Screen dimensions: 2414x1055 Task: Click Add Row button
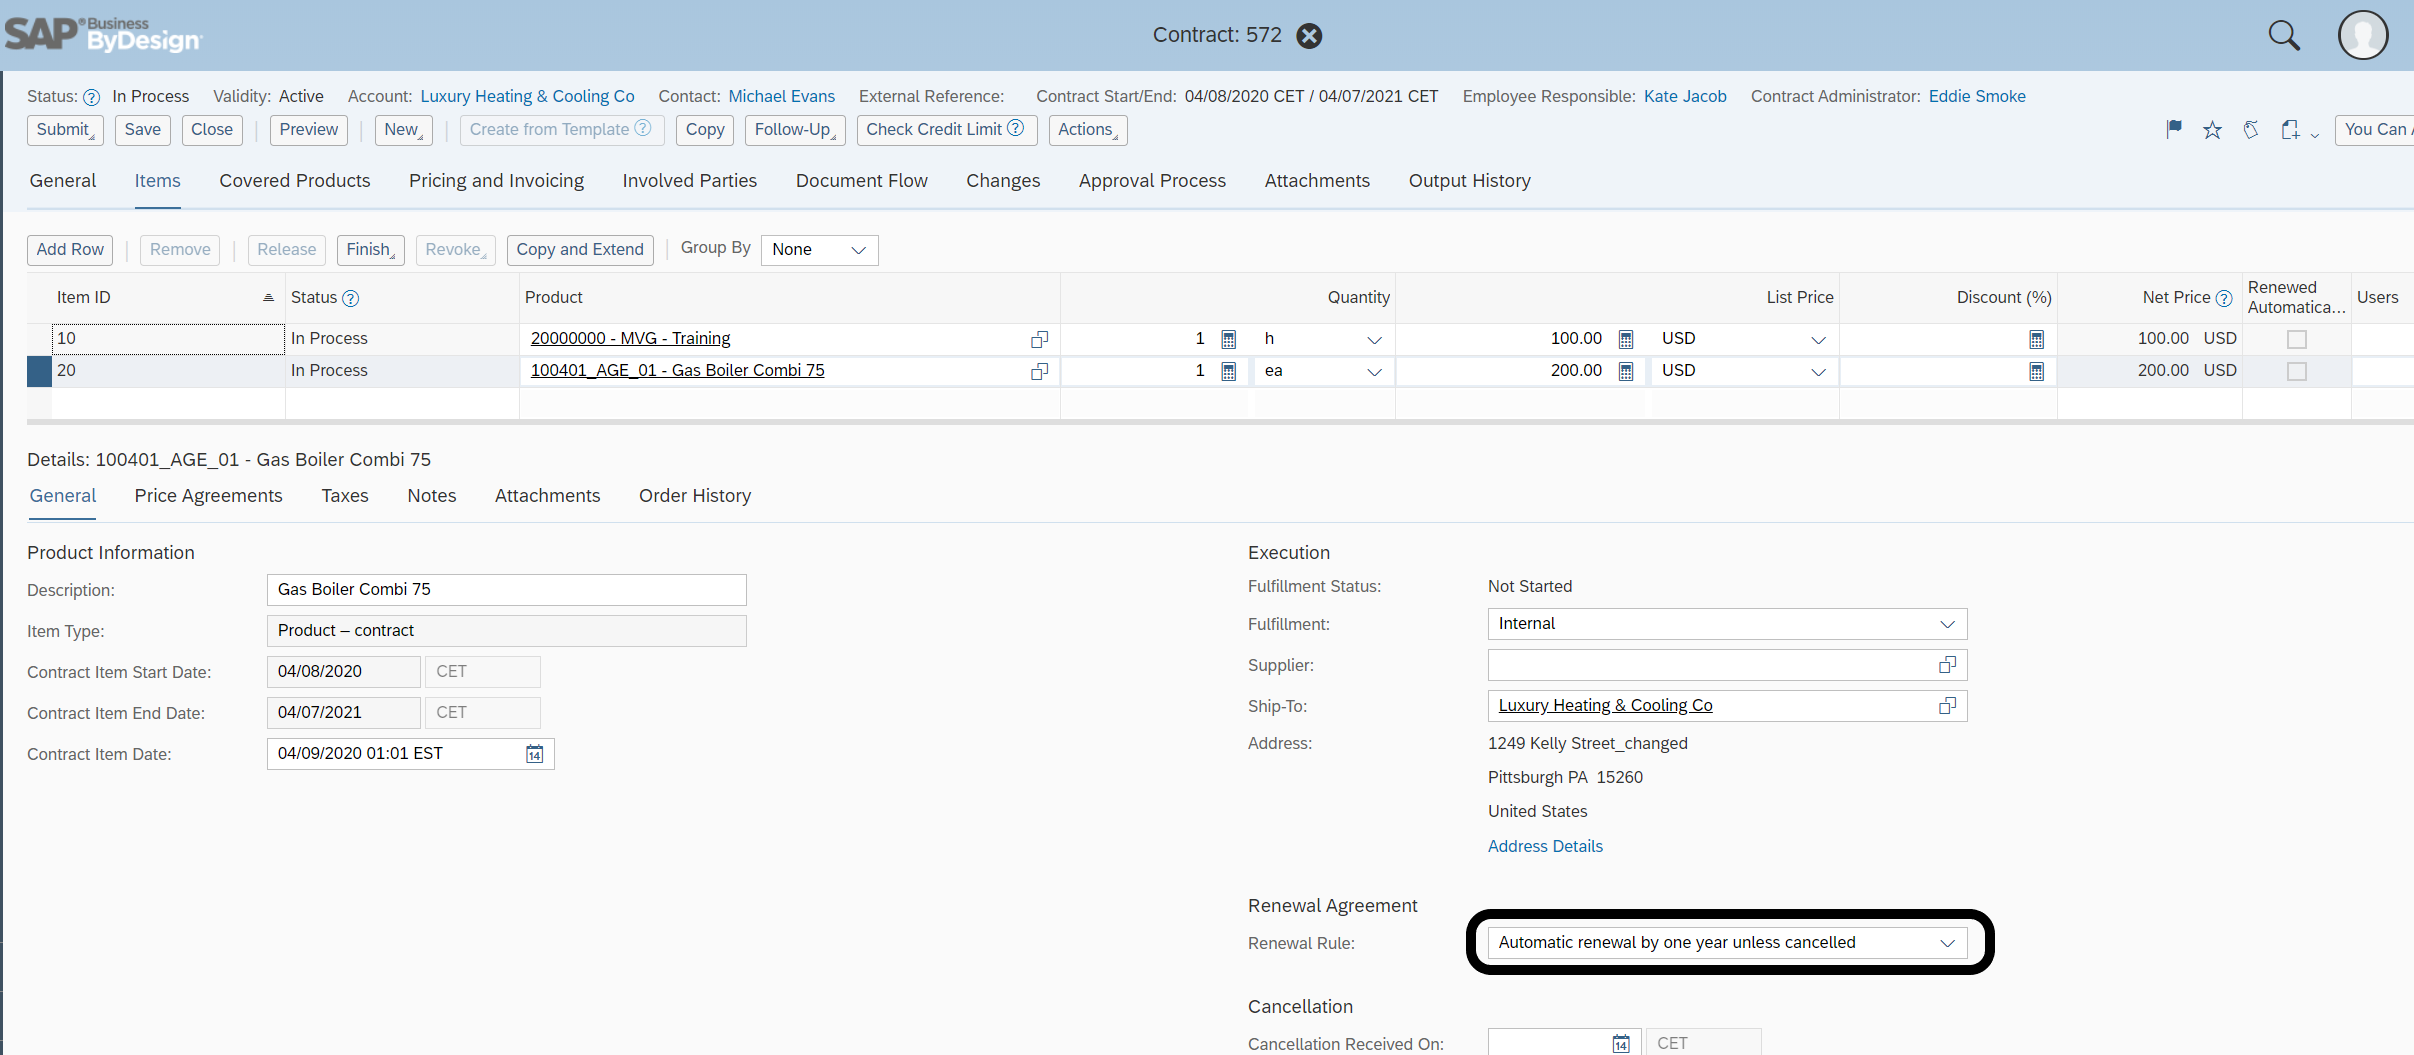70,250
